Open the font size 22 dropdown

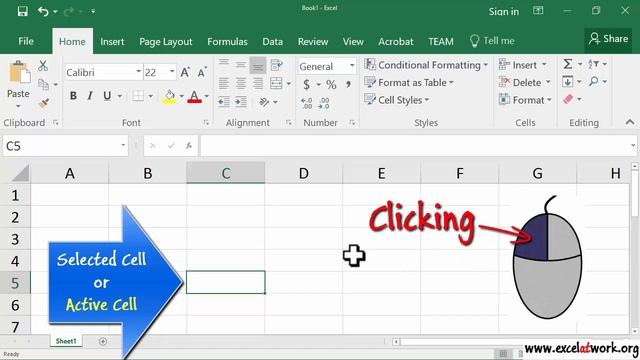point(172,72)
